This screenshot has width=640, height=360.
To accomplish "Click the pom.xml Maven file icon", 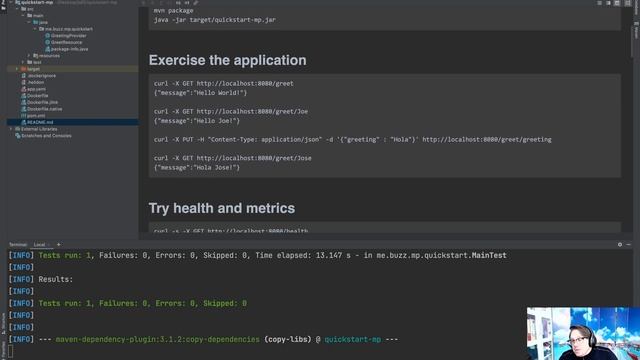I will click(23, 116).
